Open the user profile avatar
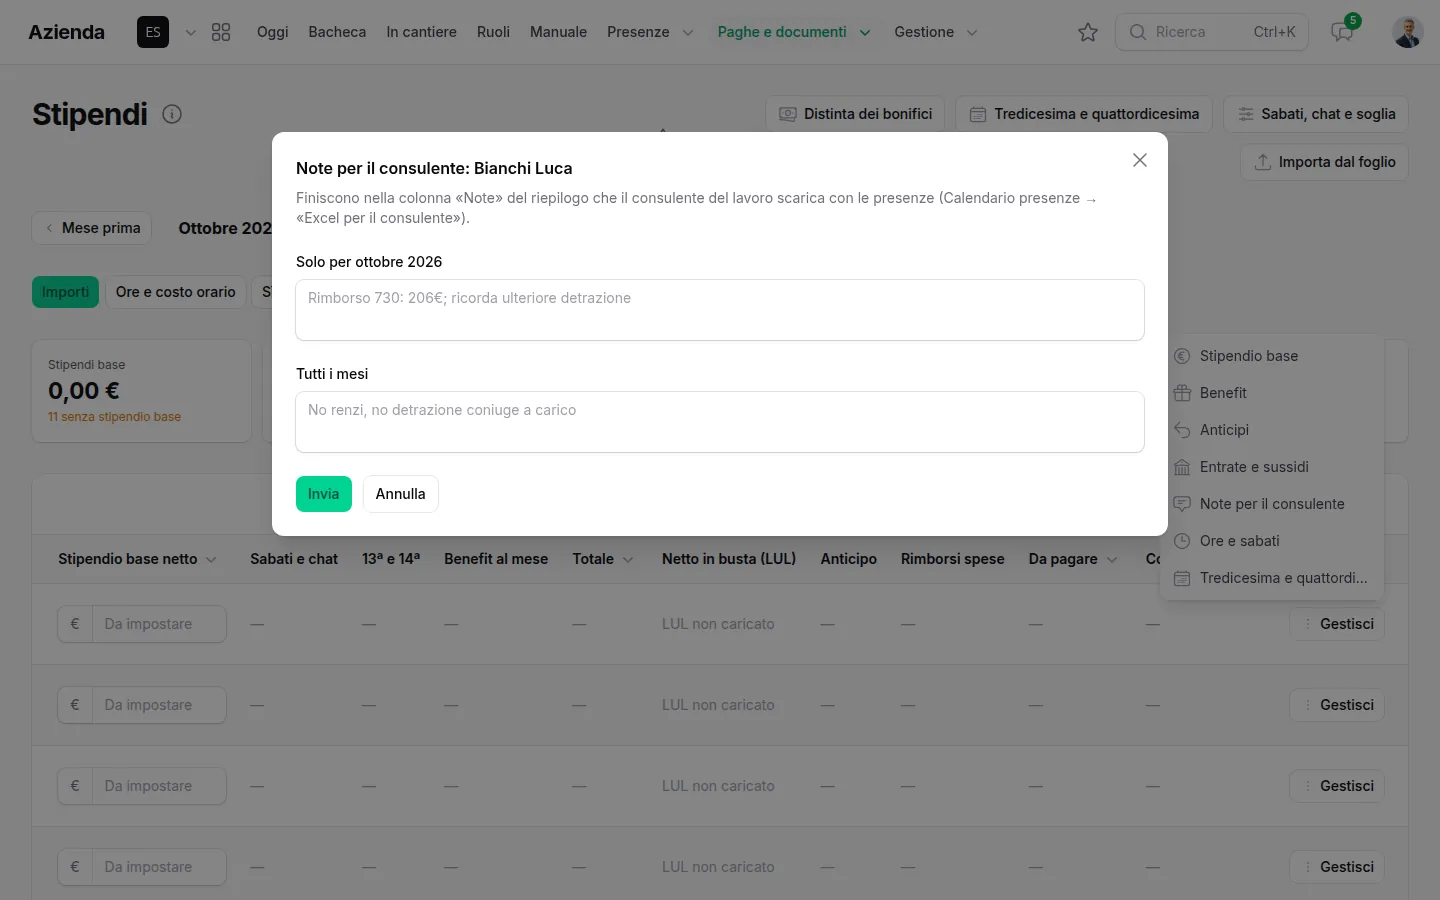This screenshot has width=1440, height=900. (1408, 32)
